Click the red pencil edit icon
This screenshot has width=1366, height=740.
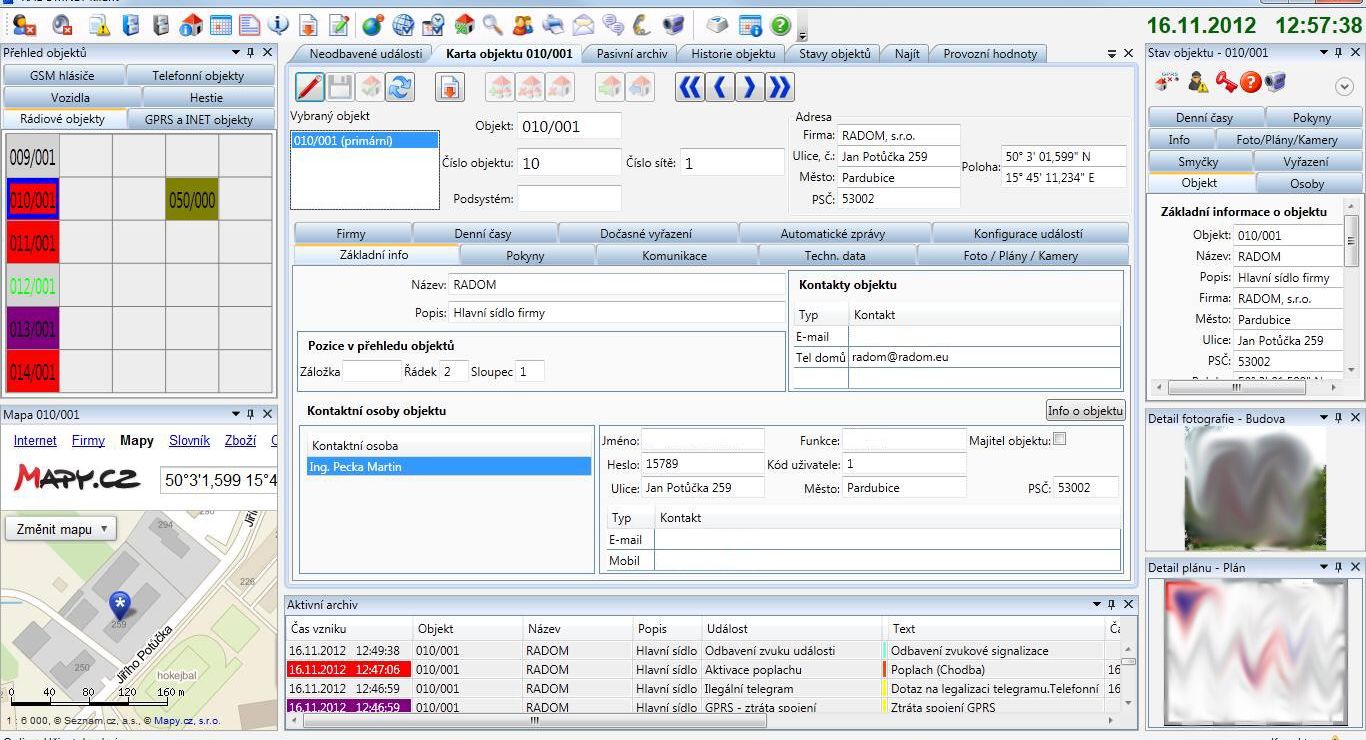[310, 88]
